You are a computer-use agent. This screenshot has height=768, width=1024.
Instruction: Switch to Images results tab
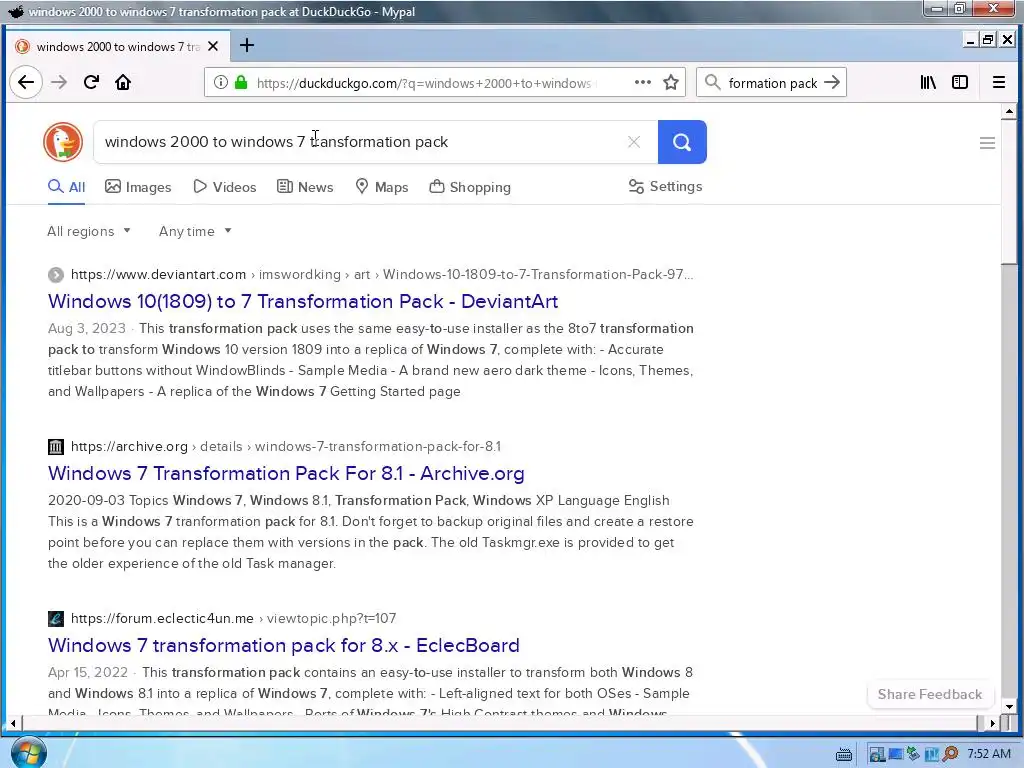tap(138, 187)
